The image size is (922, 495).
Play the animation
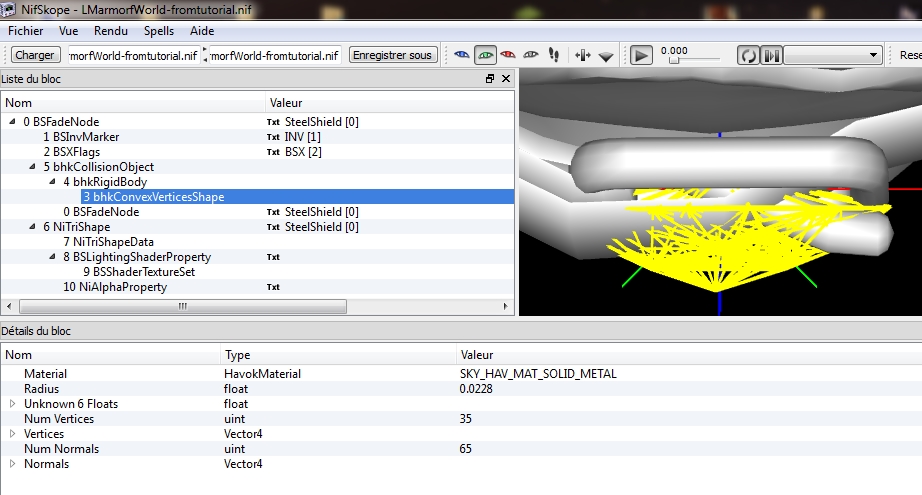(641, 56)
